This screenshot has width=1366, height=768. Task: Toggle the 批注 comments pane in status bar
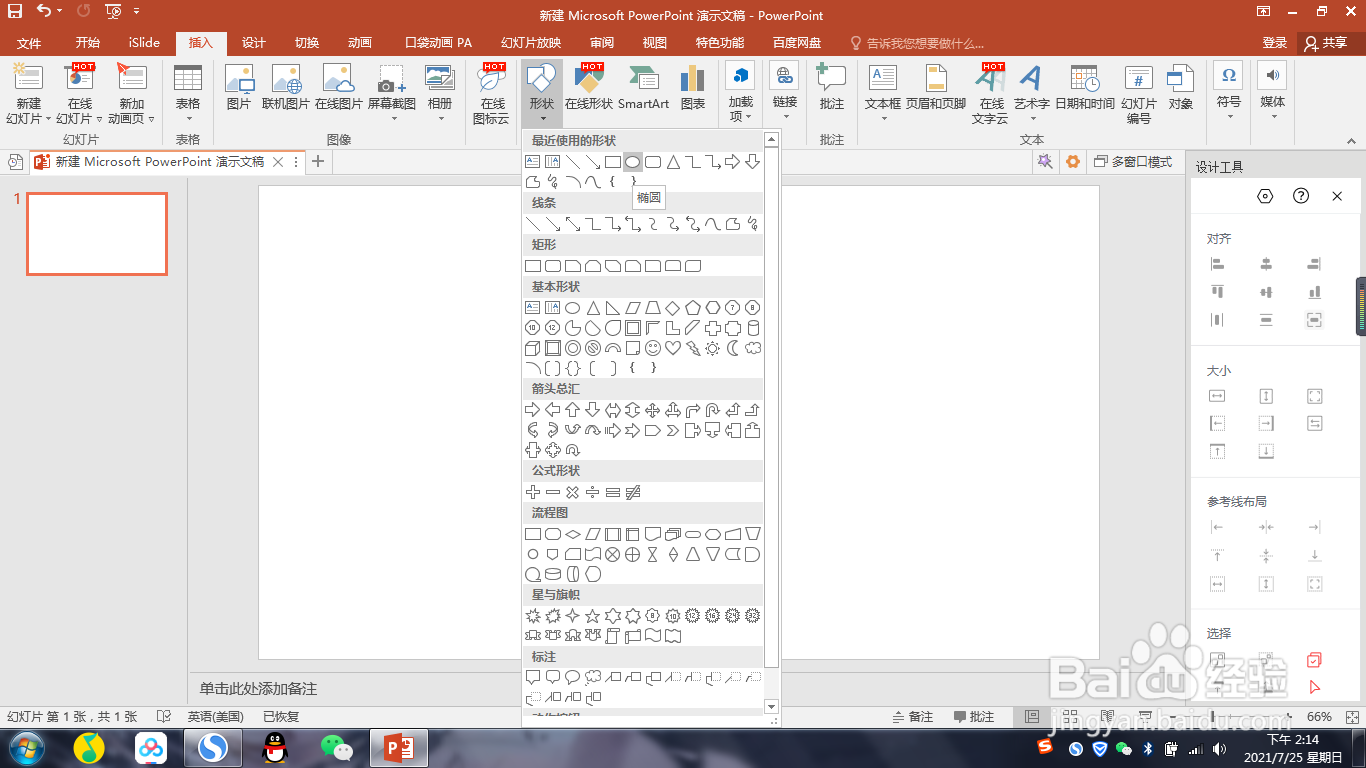coord(974,717)
